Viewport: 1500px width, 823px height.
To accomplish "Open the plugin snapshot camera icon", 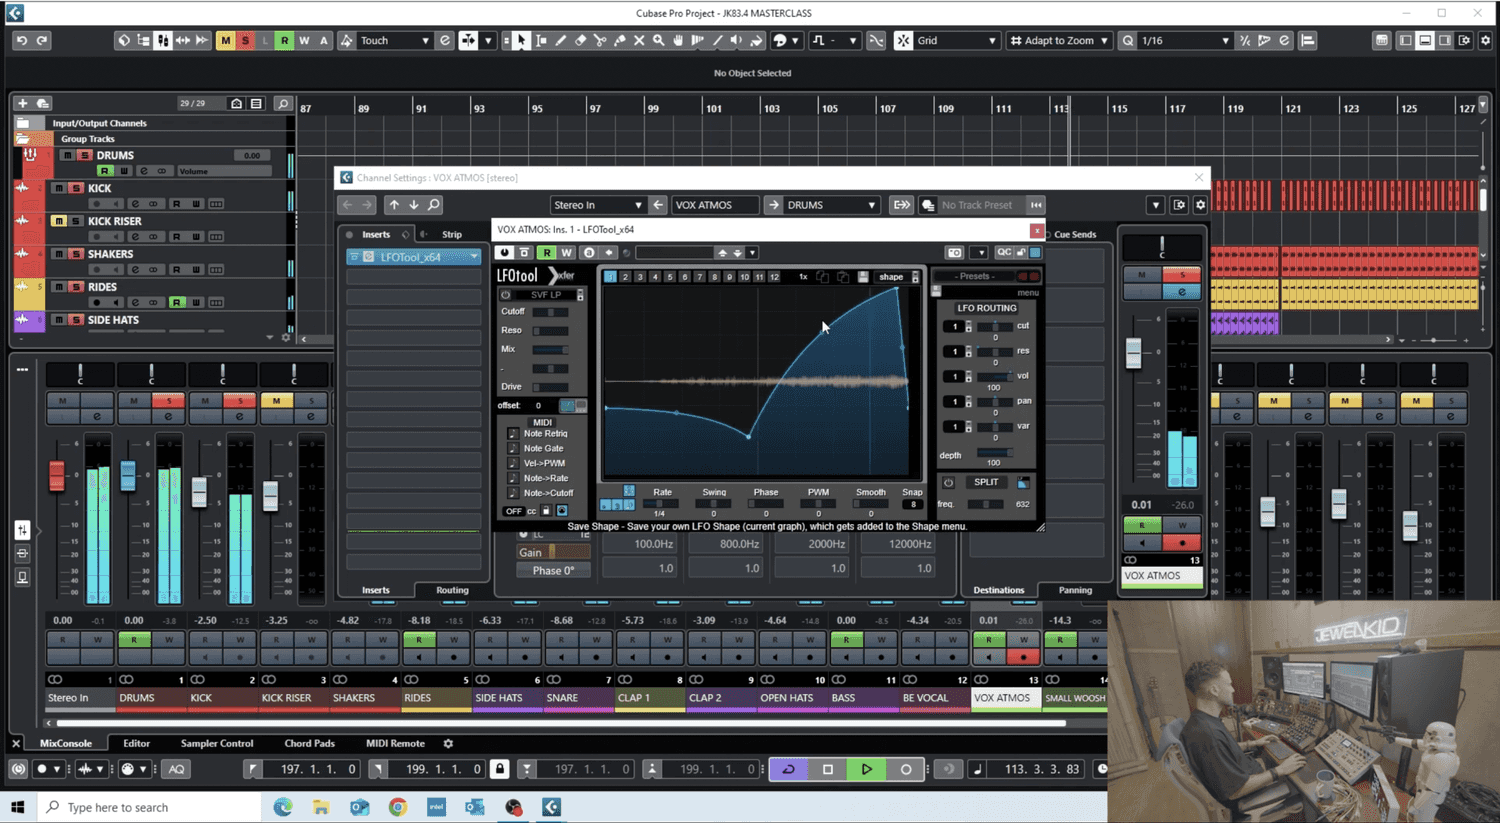I will coord(954,253).
